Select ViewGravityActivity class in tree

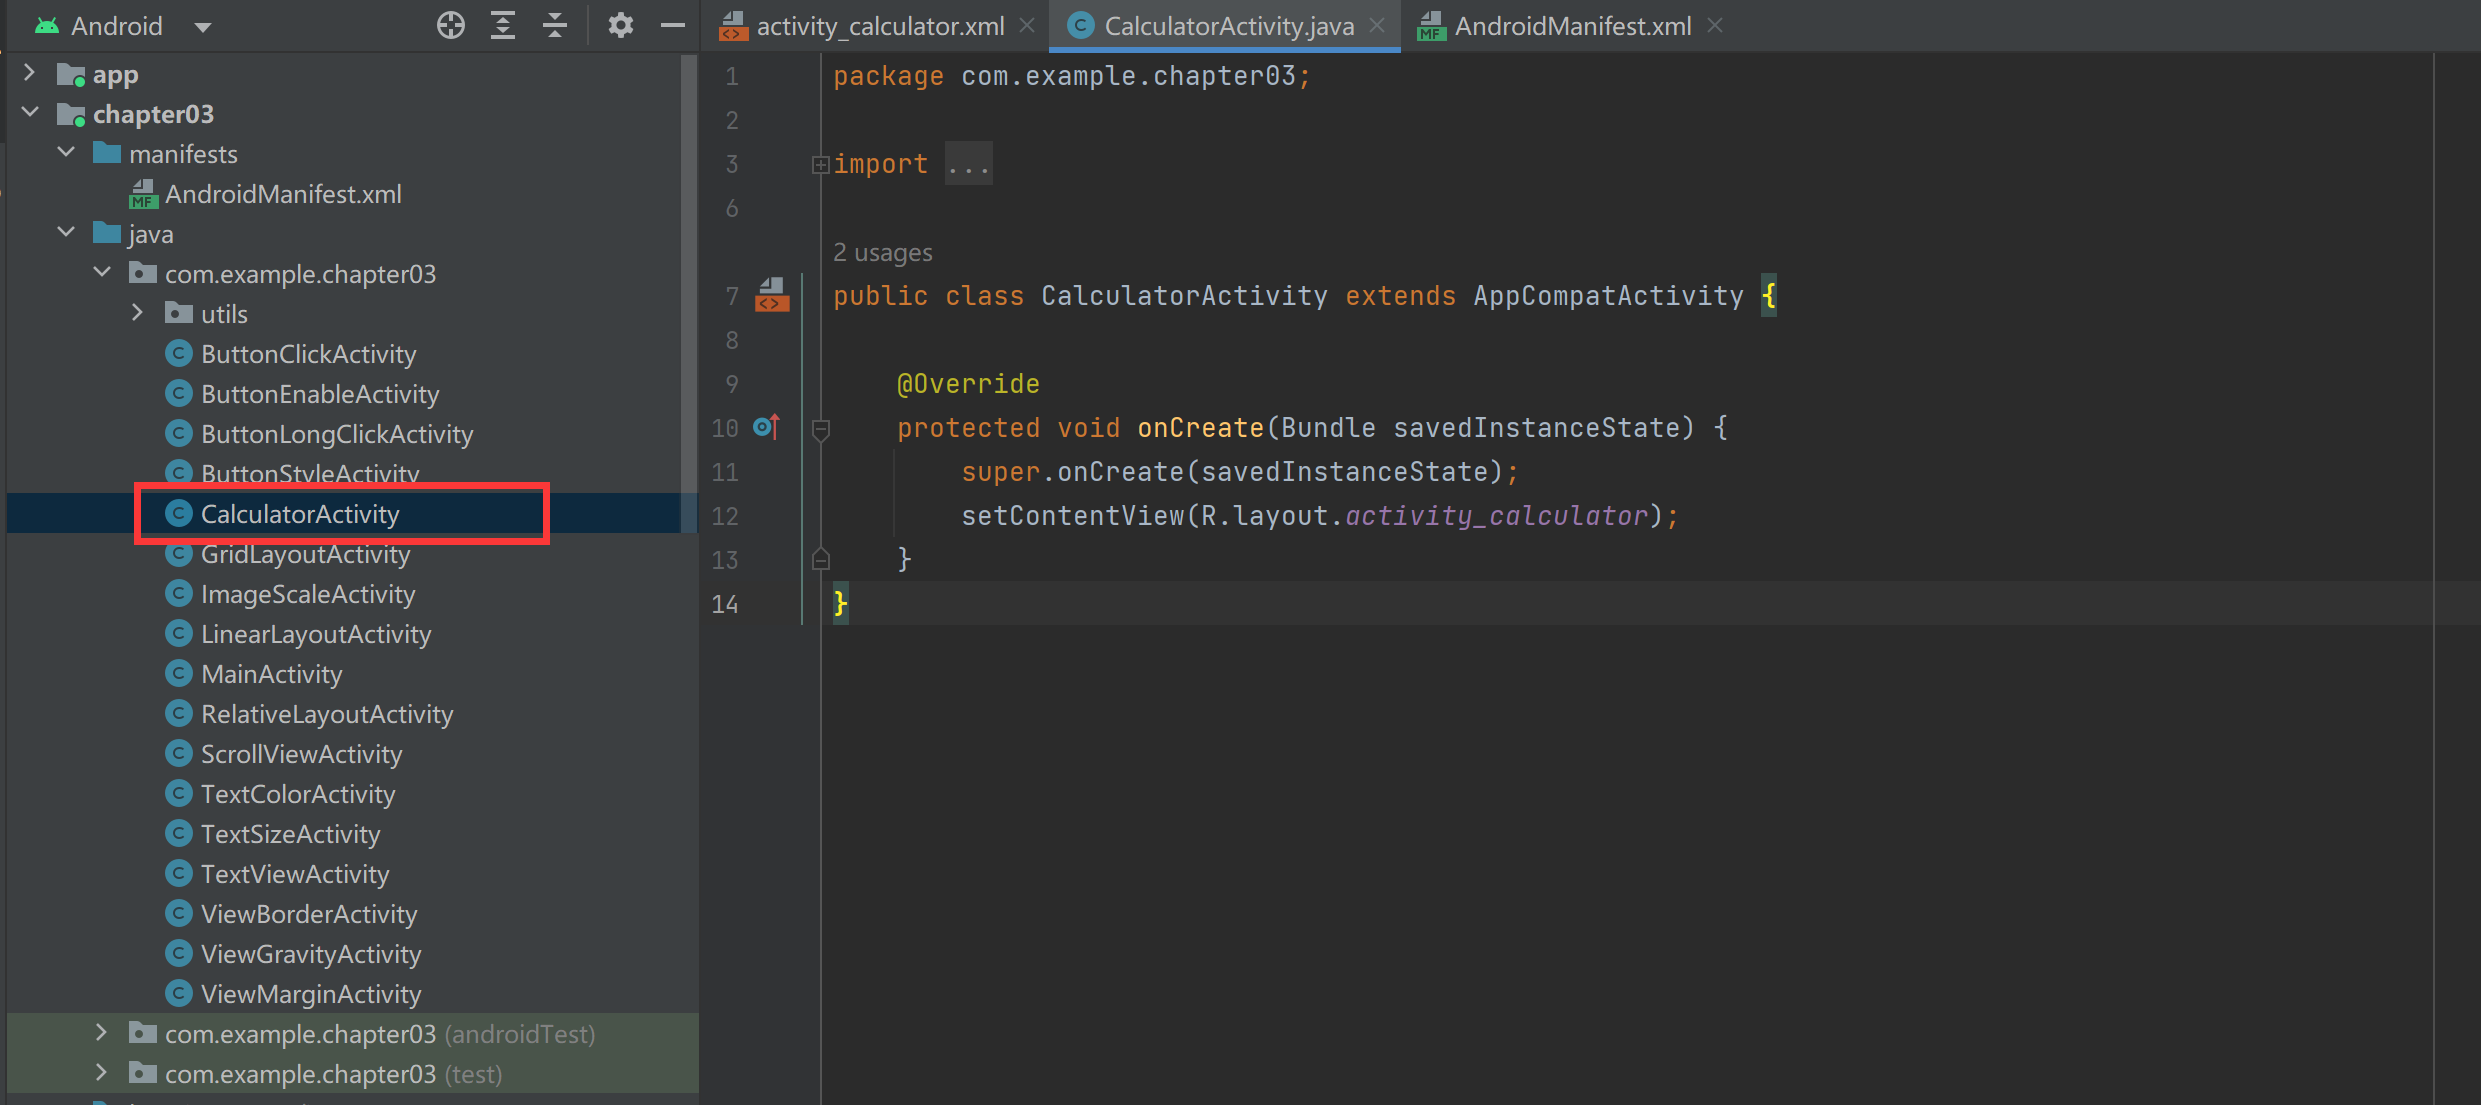click(x=311, y=954)
